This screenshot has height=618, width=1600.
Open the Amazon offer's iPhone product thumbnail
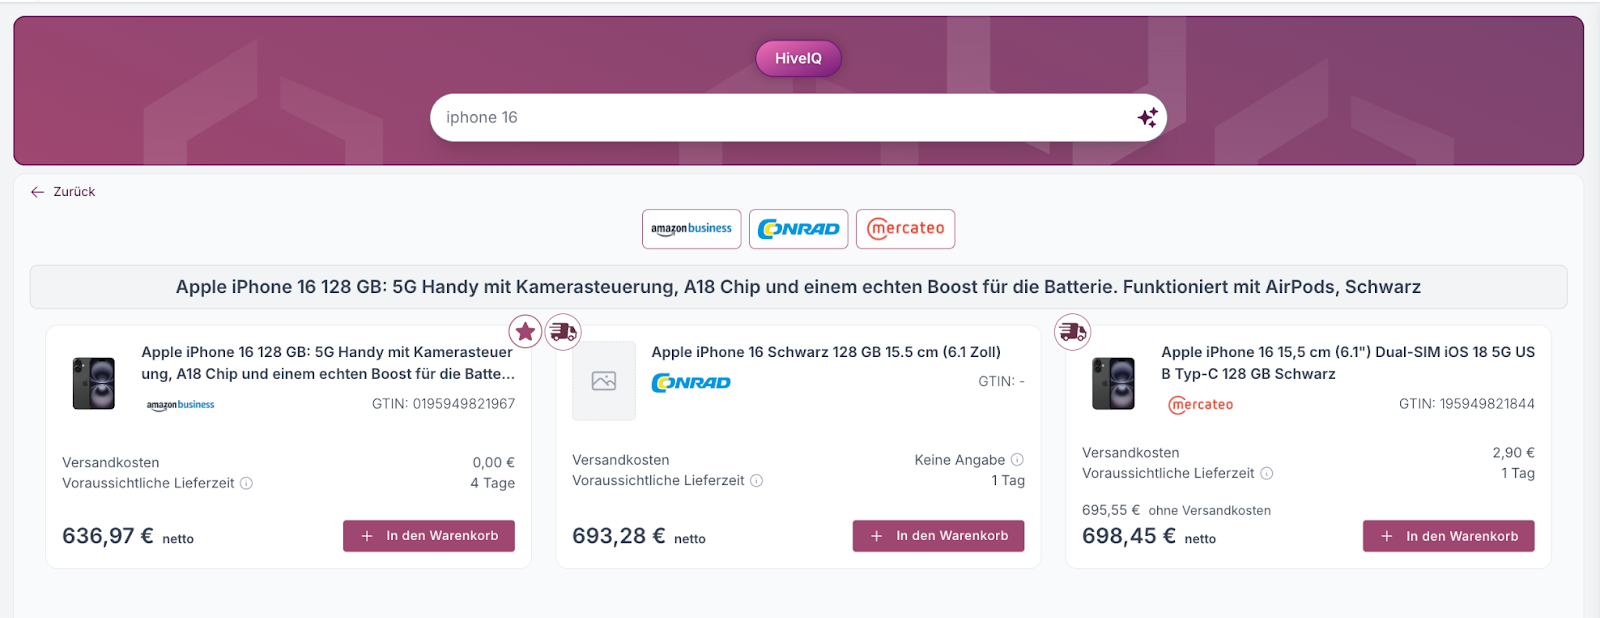[x=94, y=383]
